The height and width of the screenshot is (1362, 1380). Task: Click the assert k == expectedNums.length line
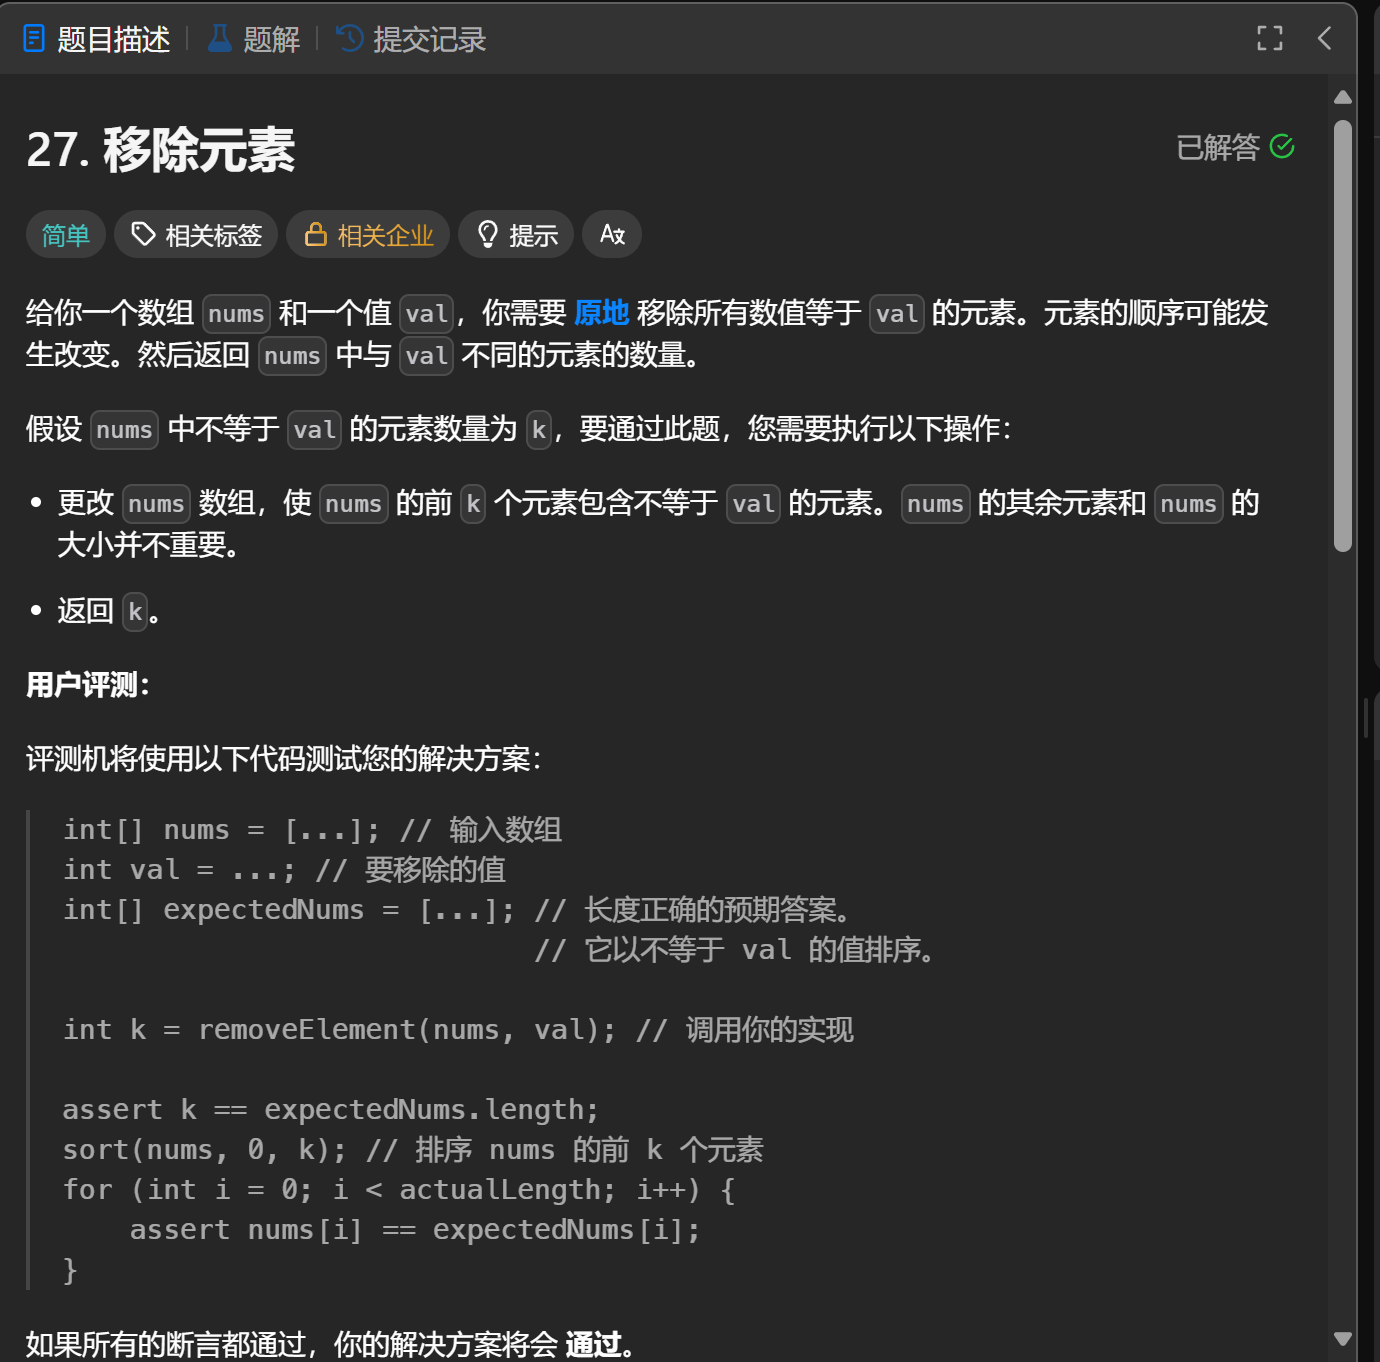(x=330, y=1110)
